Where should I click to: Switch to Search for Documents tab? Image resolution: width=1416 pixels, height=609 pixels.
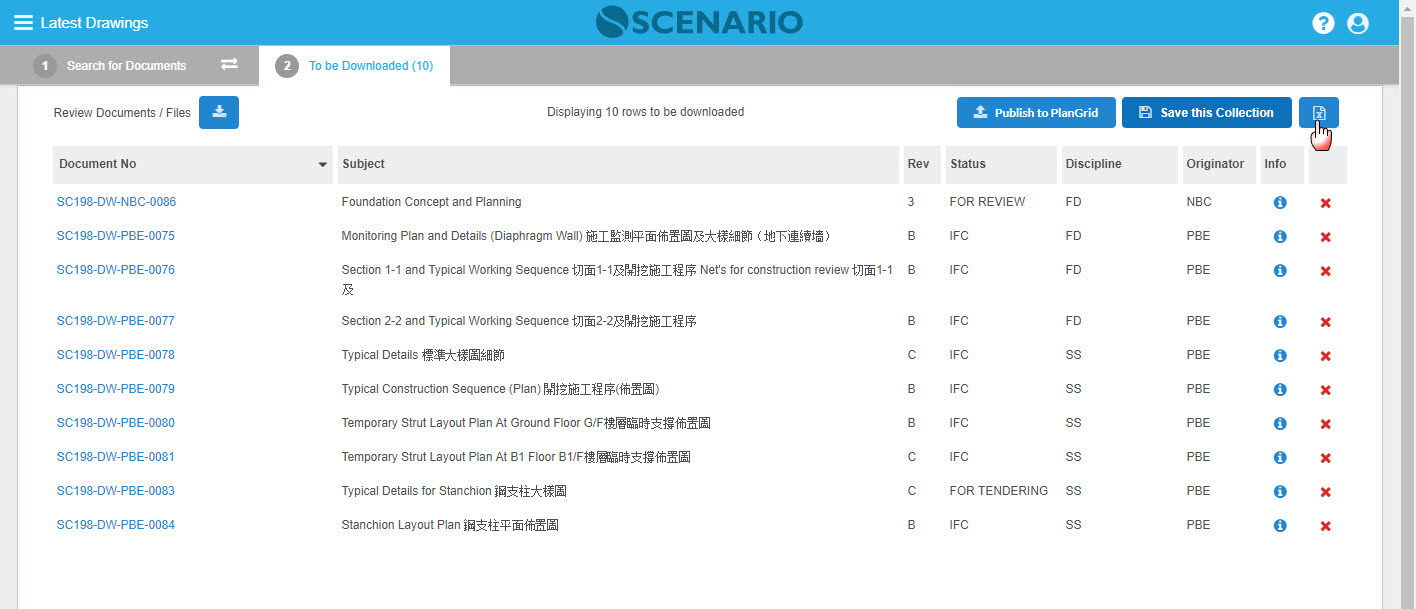(x=126, y=66)
